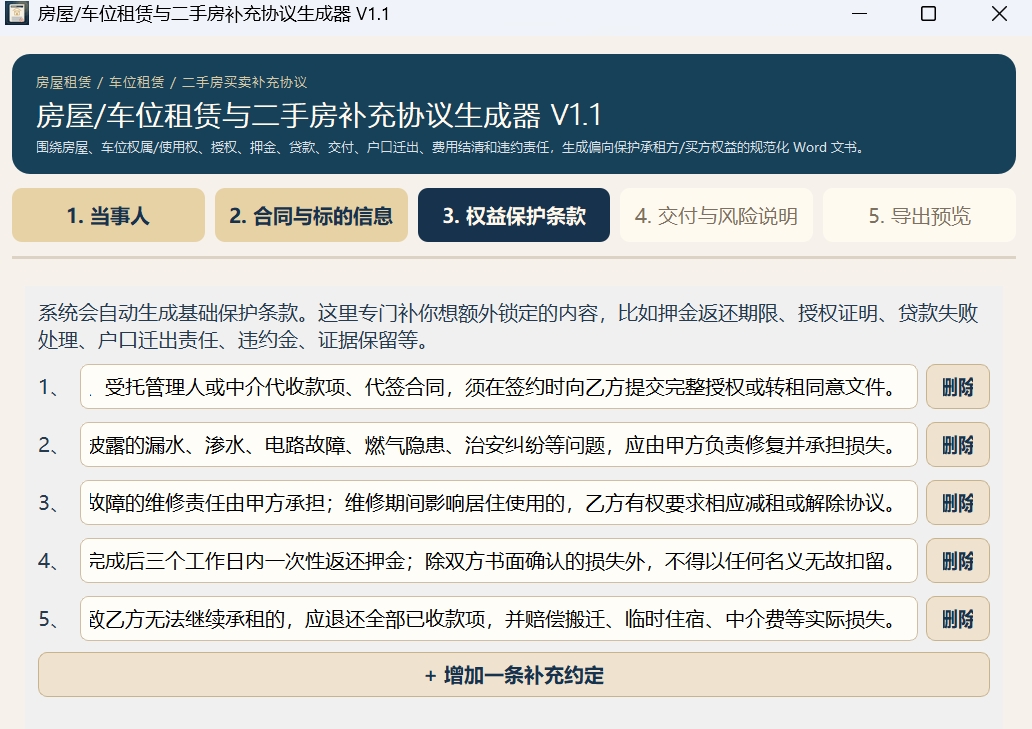1032x729 pixels.
Task: Maximize the generator window
Action: point(928,13)
